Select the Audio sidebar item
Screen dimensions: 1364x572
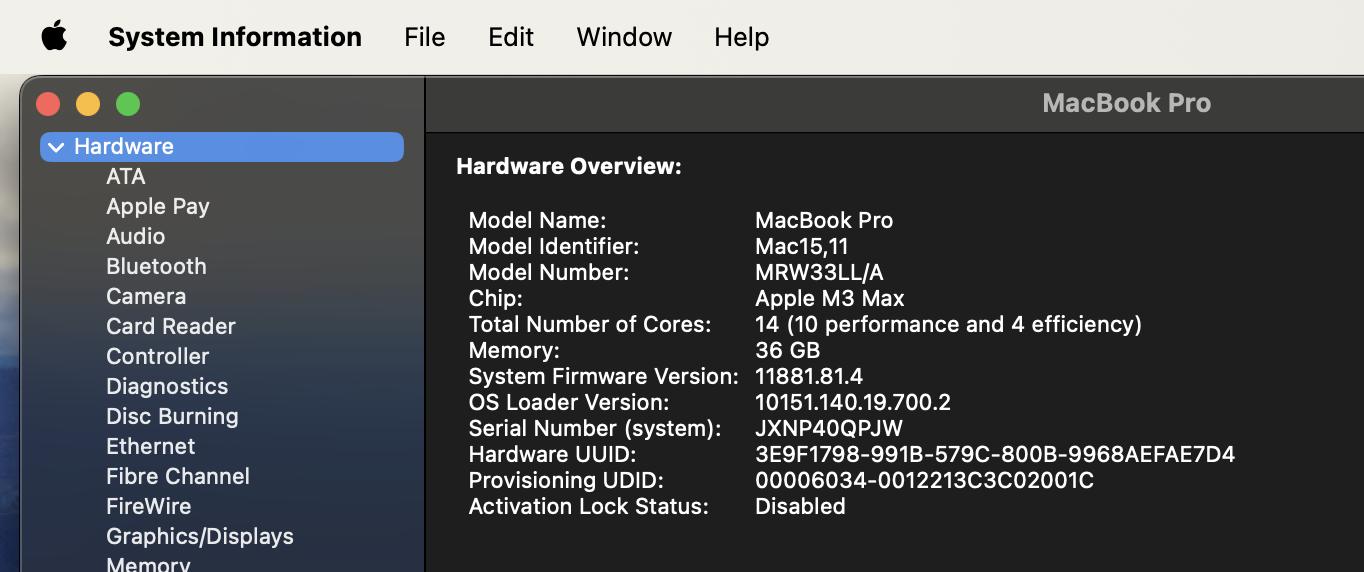tap(136, 236)
